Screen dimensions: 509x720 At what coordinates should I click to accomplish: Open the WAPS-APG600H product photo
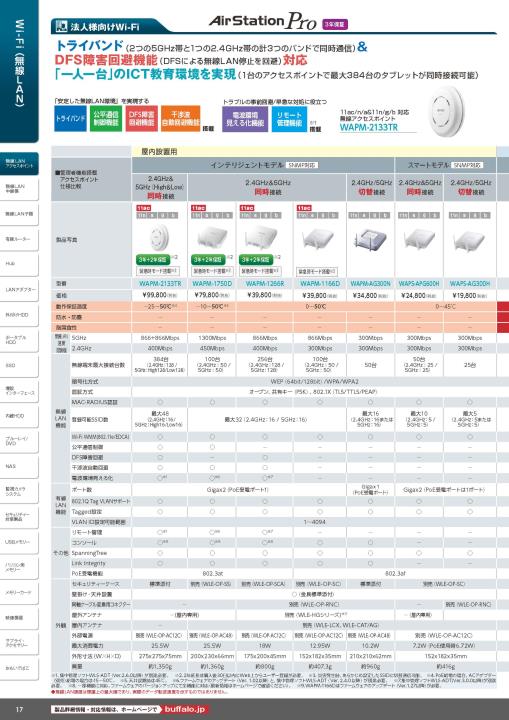419,240
